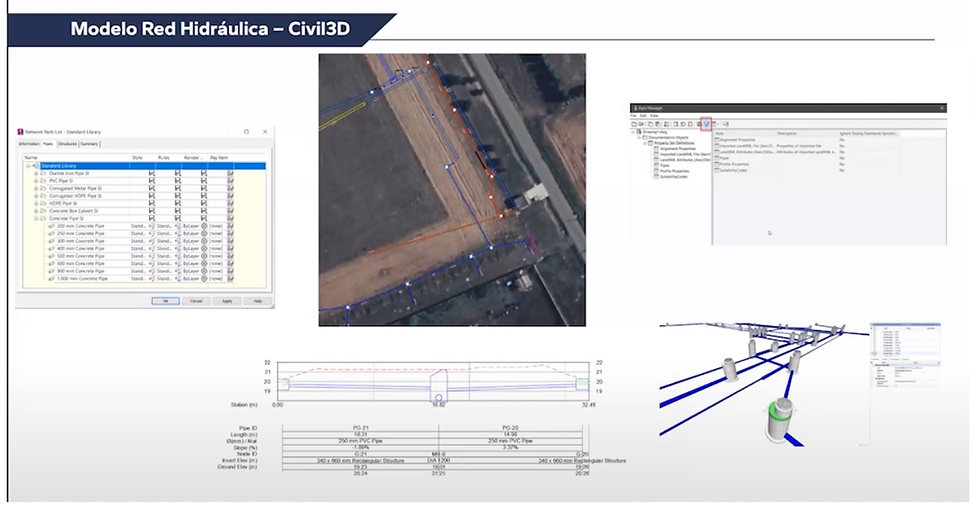Click the Pay Item column header
The image size is (980, 506).
pos(219,157)
